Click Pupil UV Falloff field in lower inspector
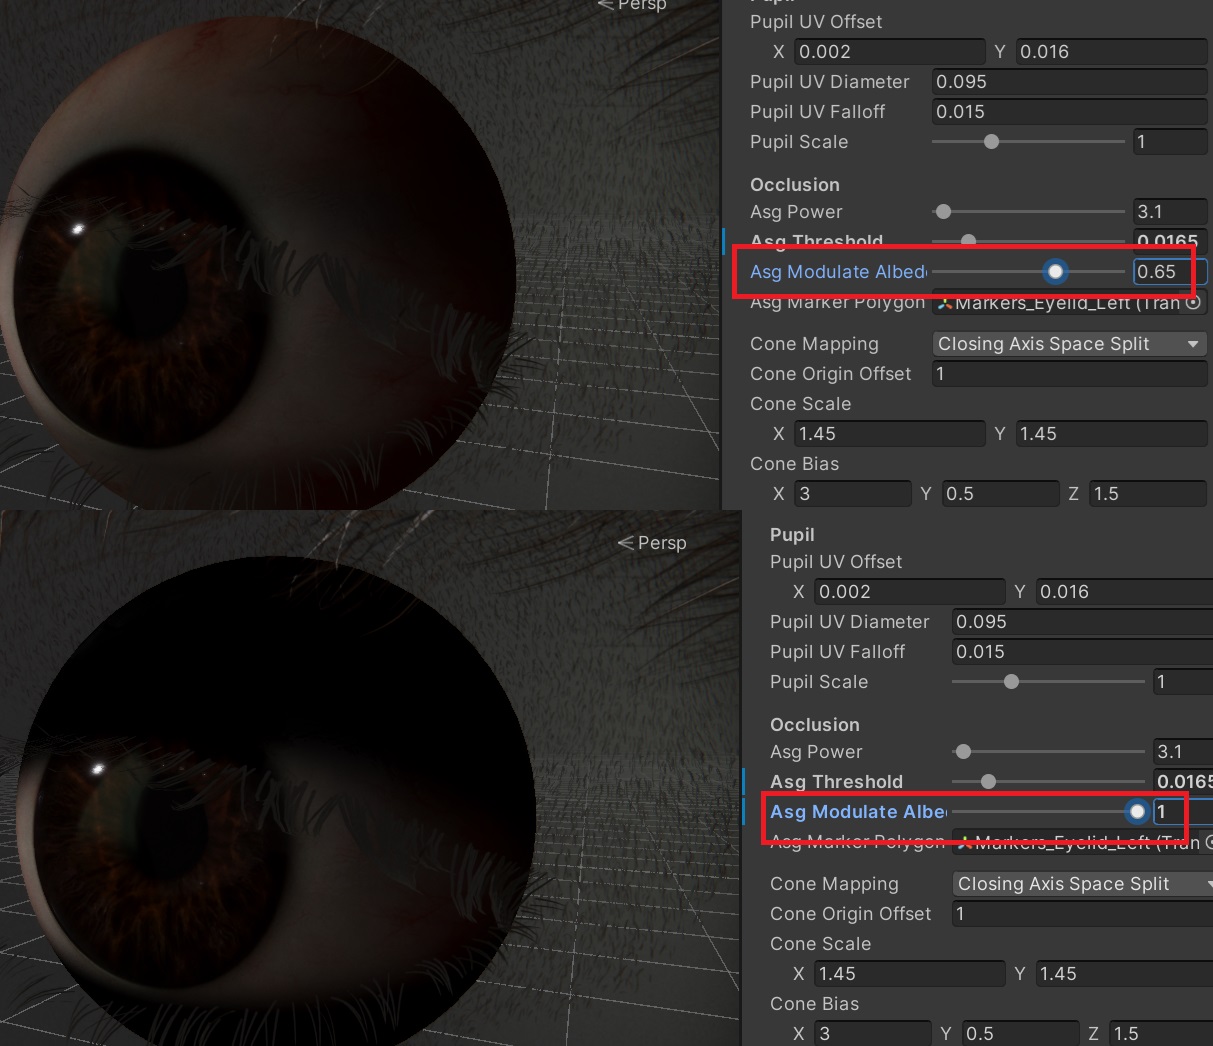This screenshot has height=1046, width=1213. pos(1082,652)
